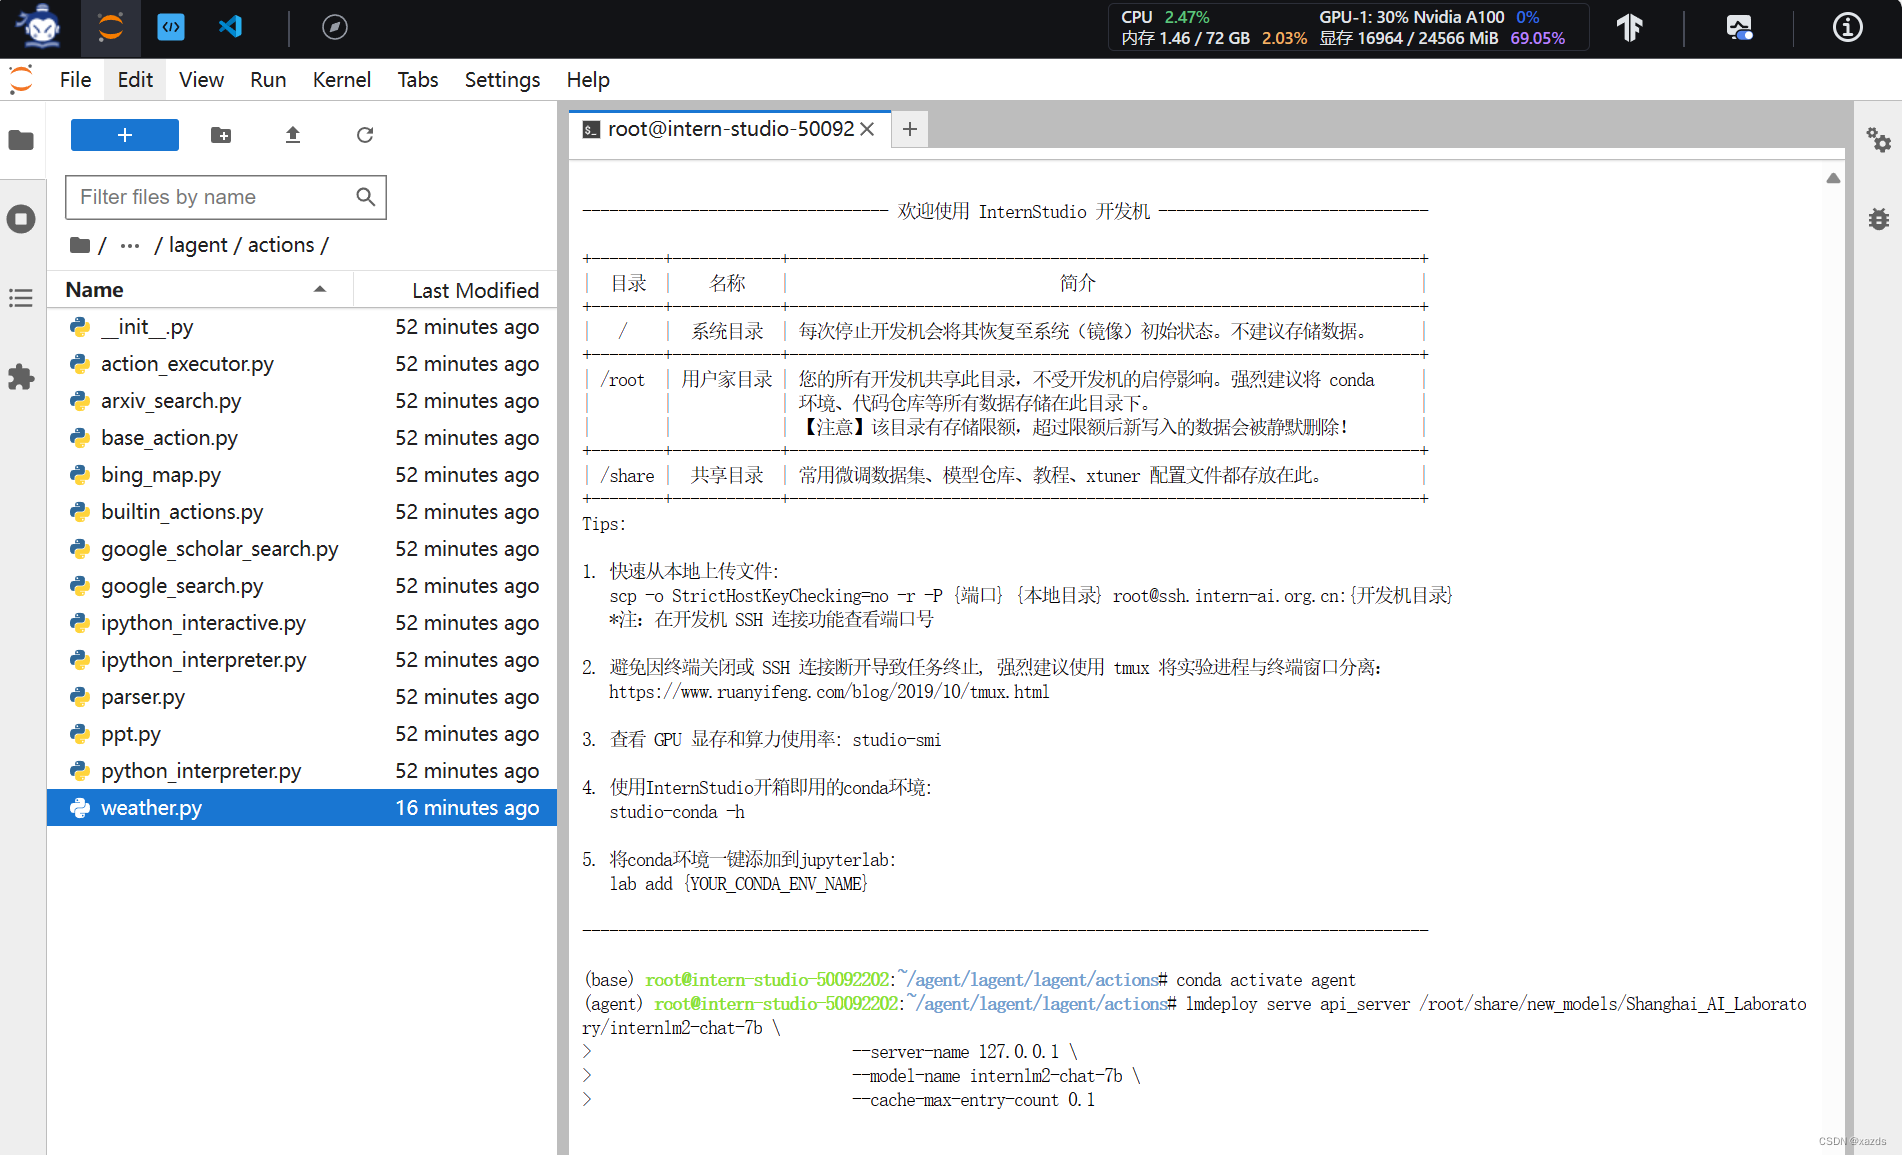Select parser.py file
Viewport: 1902px width, 1155px height.
click(x=302, y=697)
